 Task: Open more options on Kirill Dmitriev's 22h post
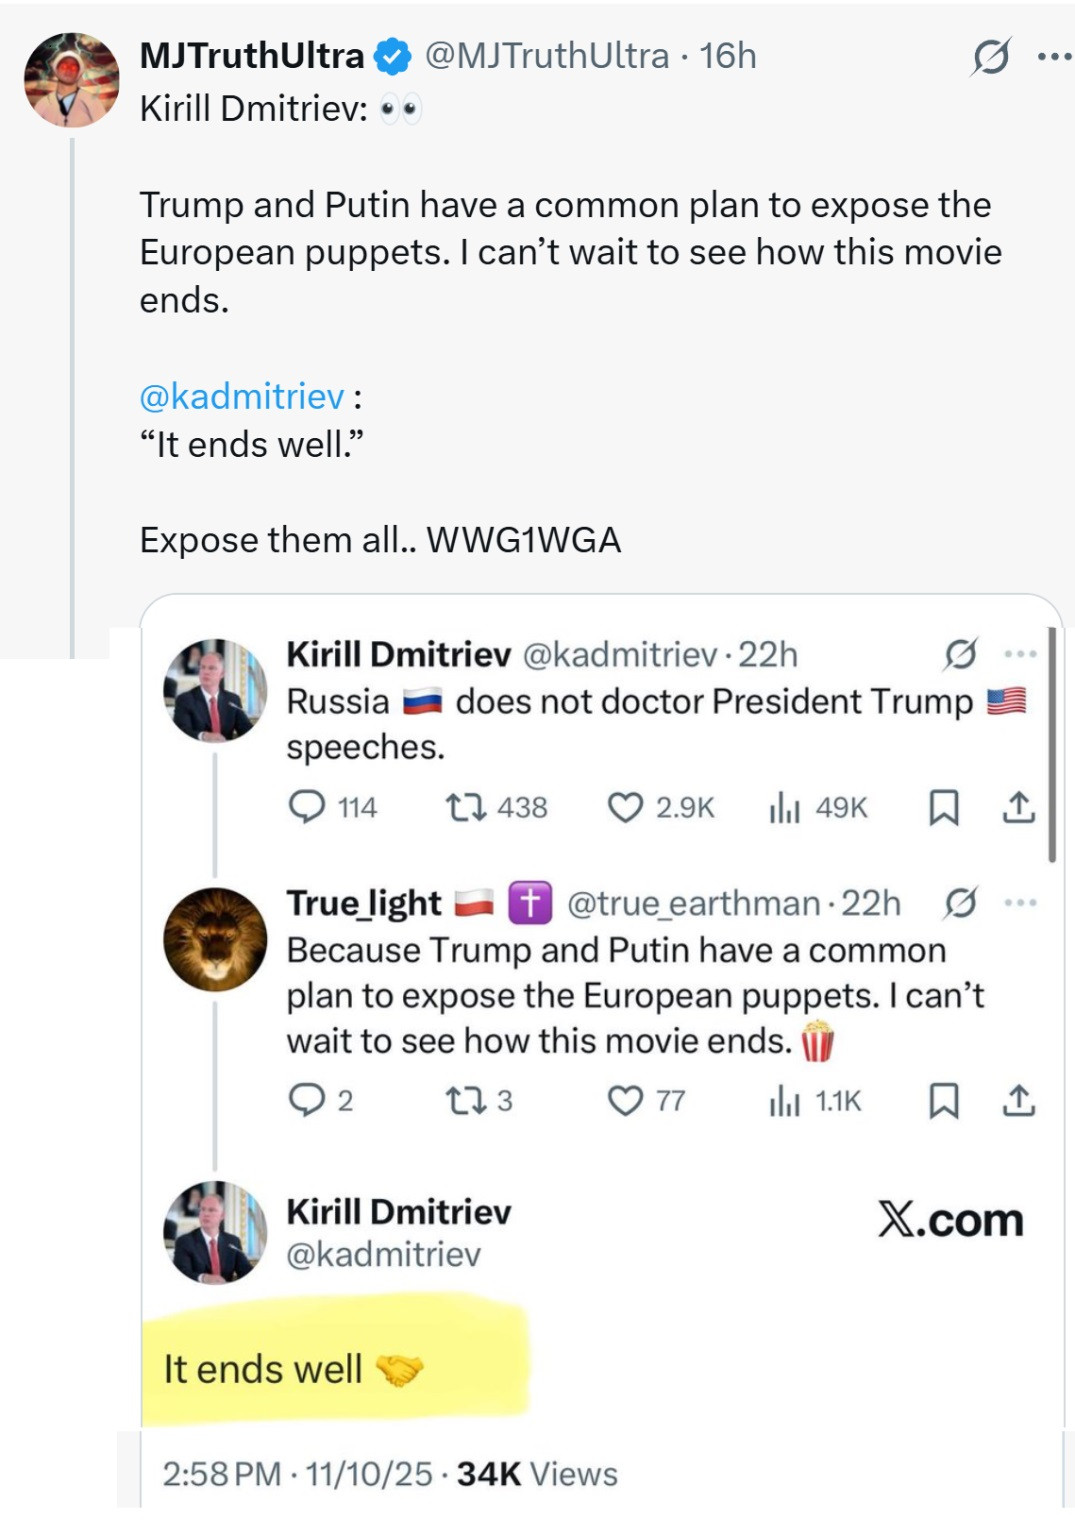coord(1020,654)
